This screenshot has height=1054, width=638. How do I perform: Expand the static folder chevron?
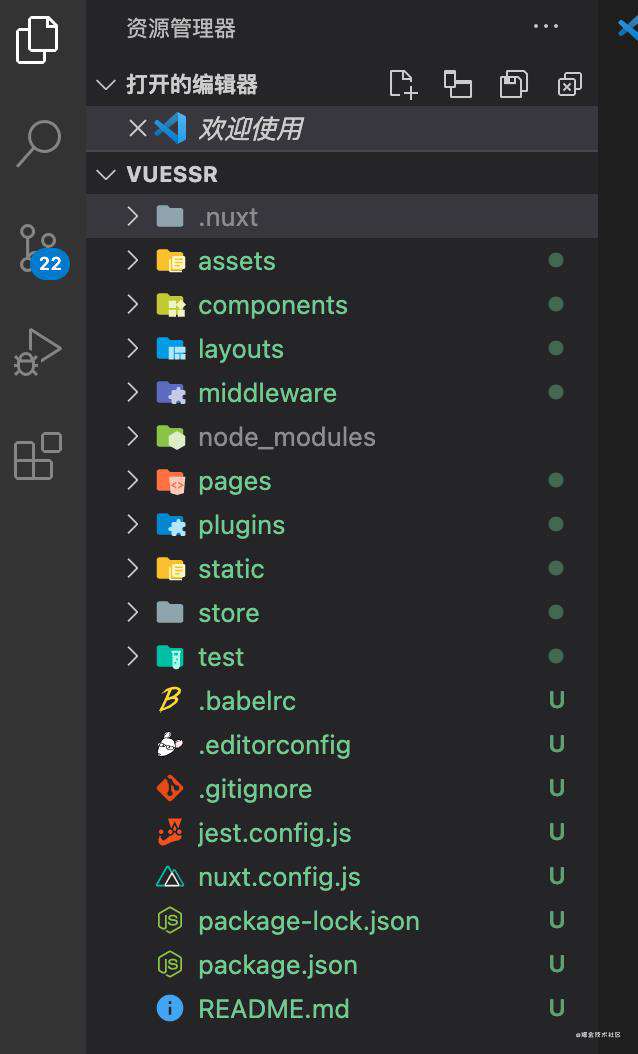(133, 569)
